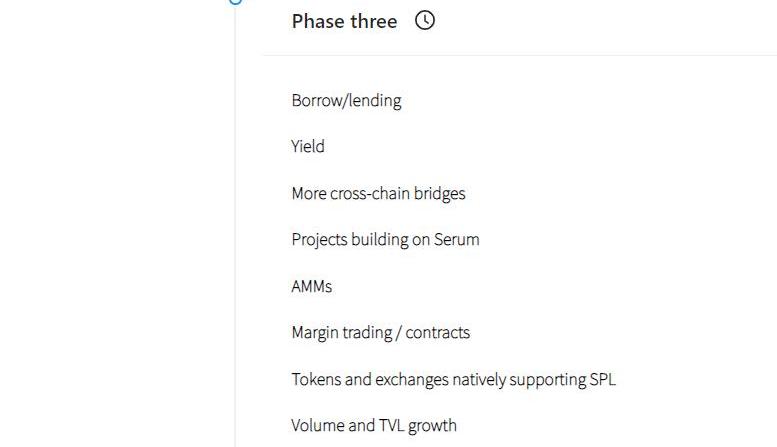Click the word Serum in the list

456,240
